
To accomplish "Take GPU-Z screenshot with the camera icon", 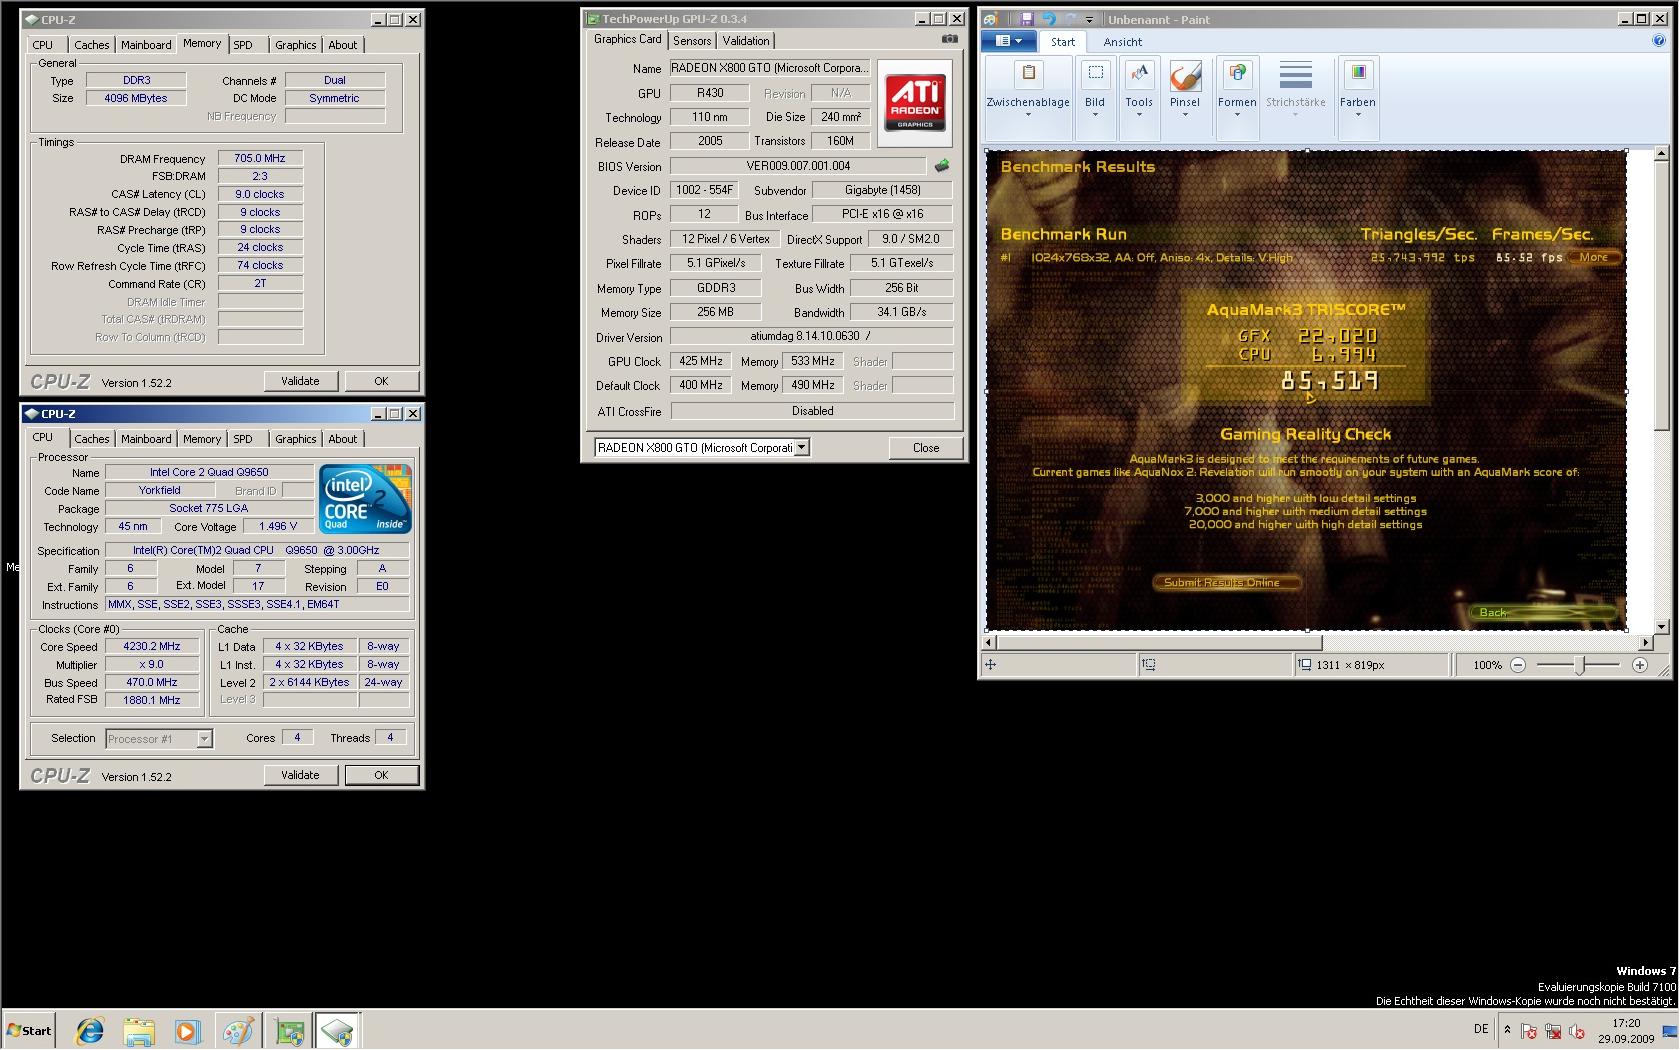I will 949,40.
